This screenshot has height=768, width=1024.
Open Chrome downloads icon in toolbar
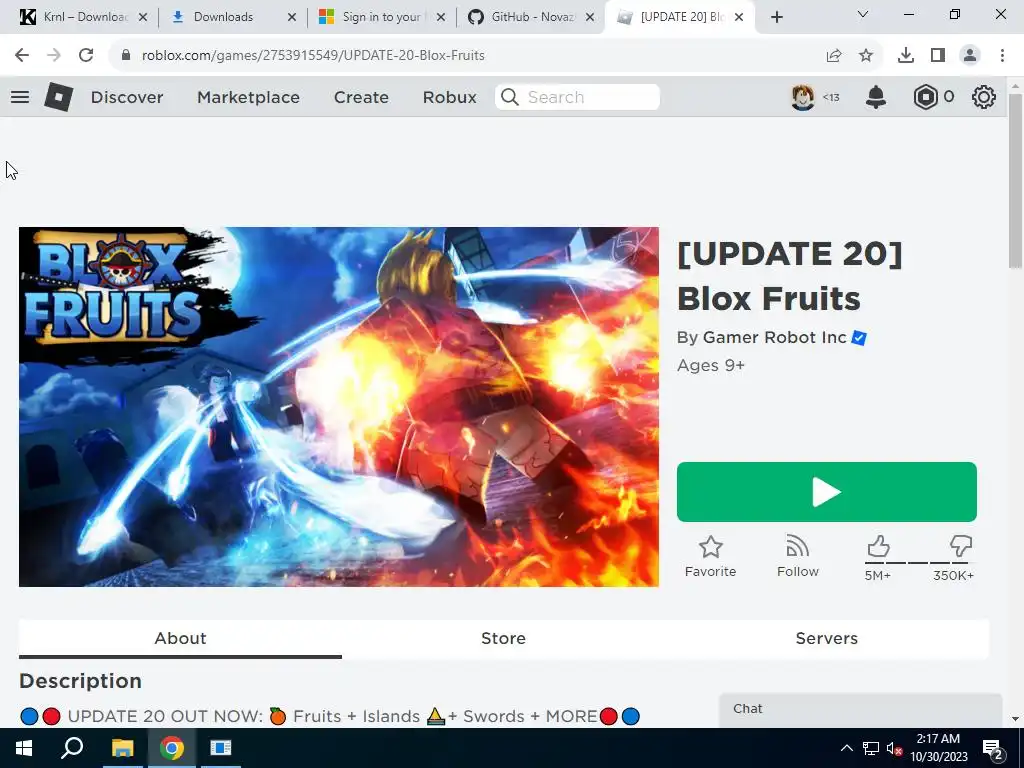pos(906,56)
